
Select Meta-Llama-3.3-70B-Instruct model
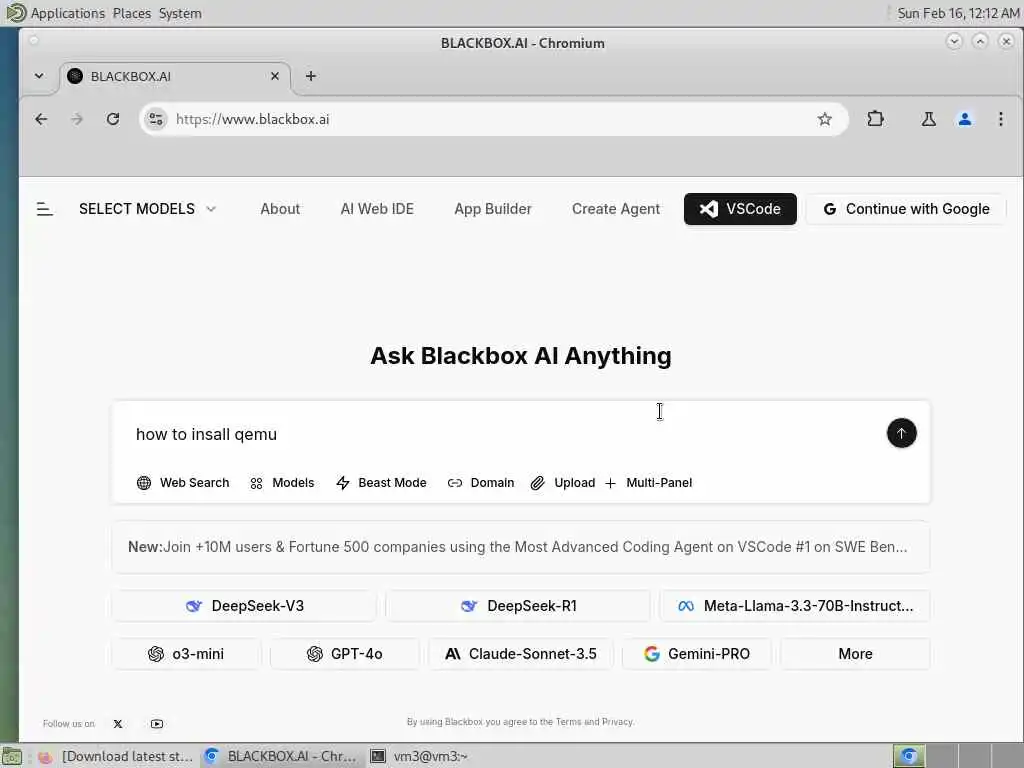(x=795, y=606)
